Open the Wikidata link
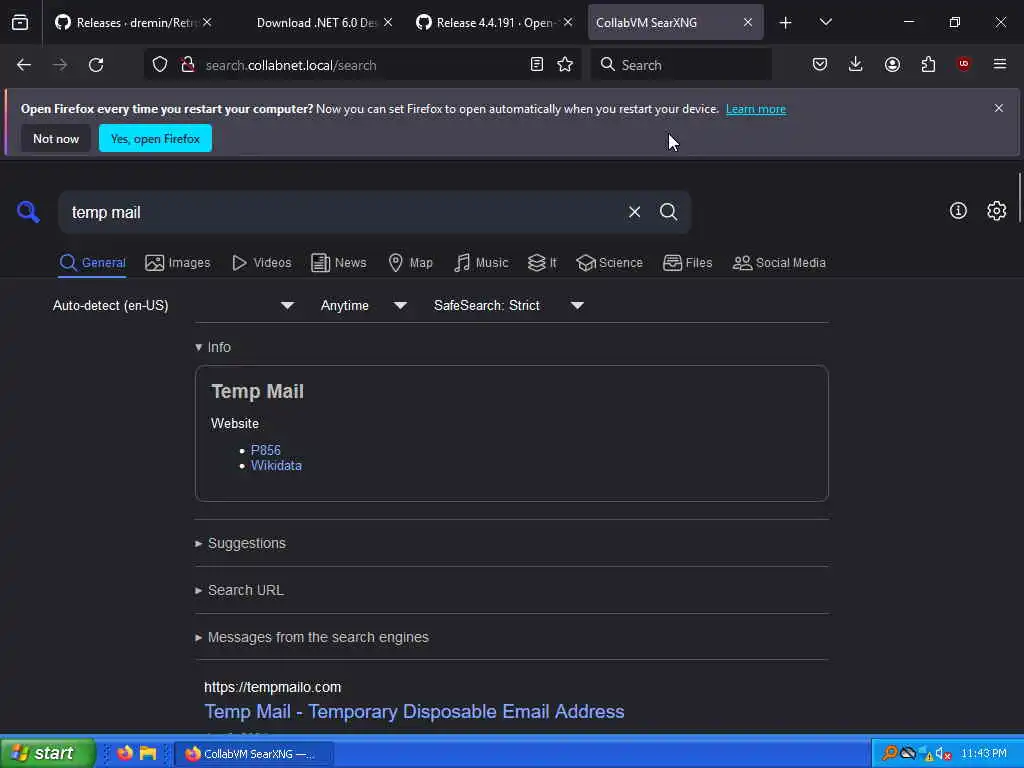 (276, 466)
